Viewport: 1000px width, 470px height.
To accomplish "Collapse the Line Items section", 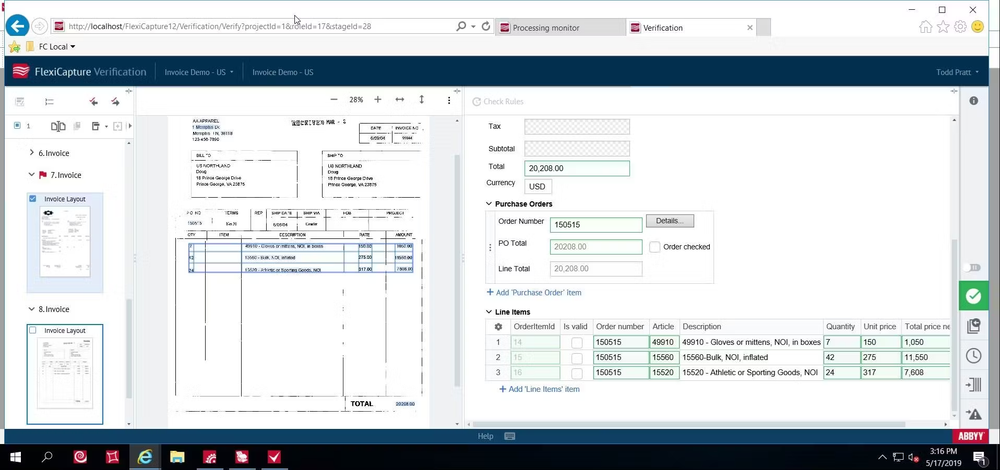I will pyautogui.click(x=489, y=312).
